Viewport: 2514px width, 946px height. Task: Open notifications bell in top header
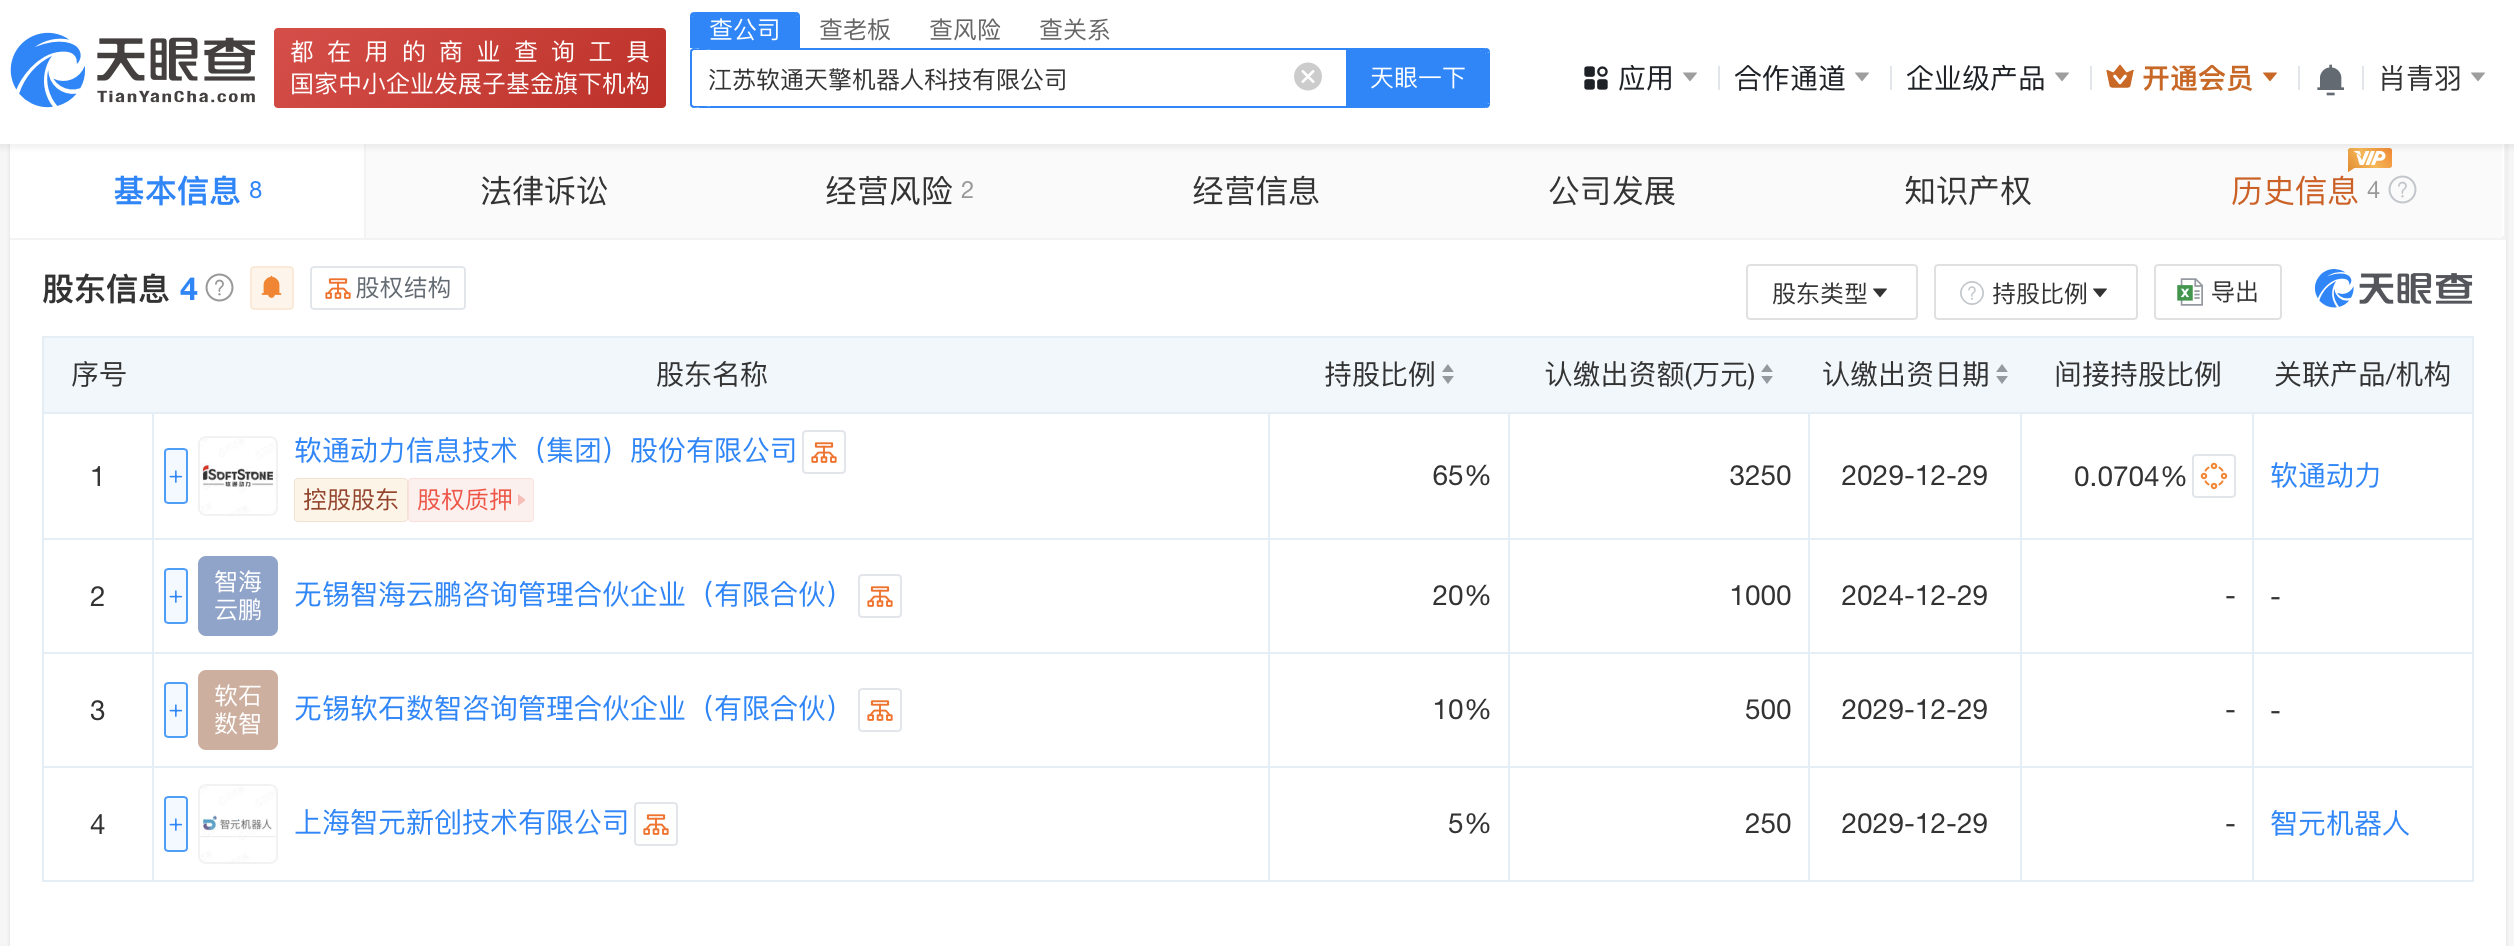[x=2330, y=79]
